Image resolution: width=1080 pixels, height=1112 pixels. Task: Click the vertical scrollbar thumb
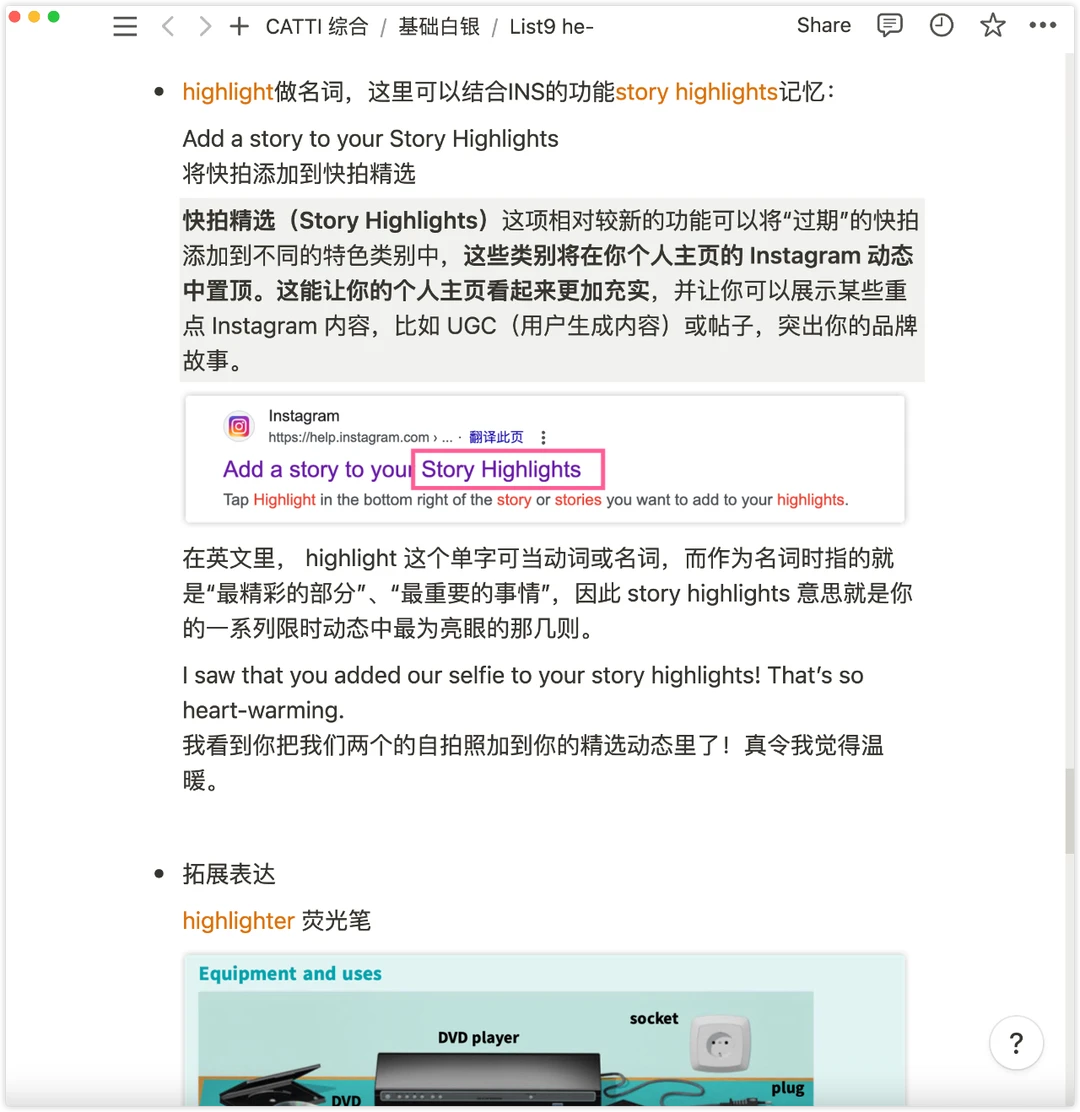coord(1069,811)
